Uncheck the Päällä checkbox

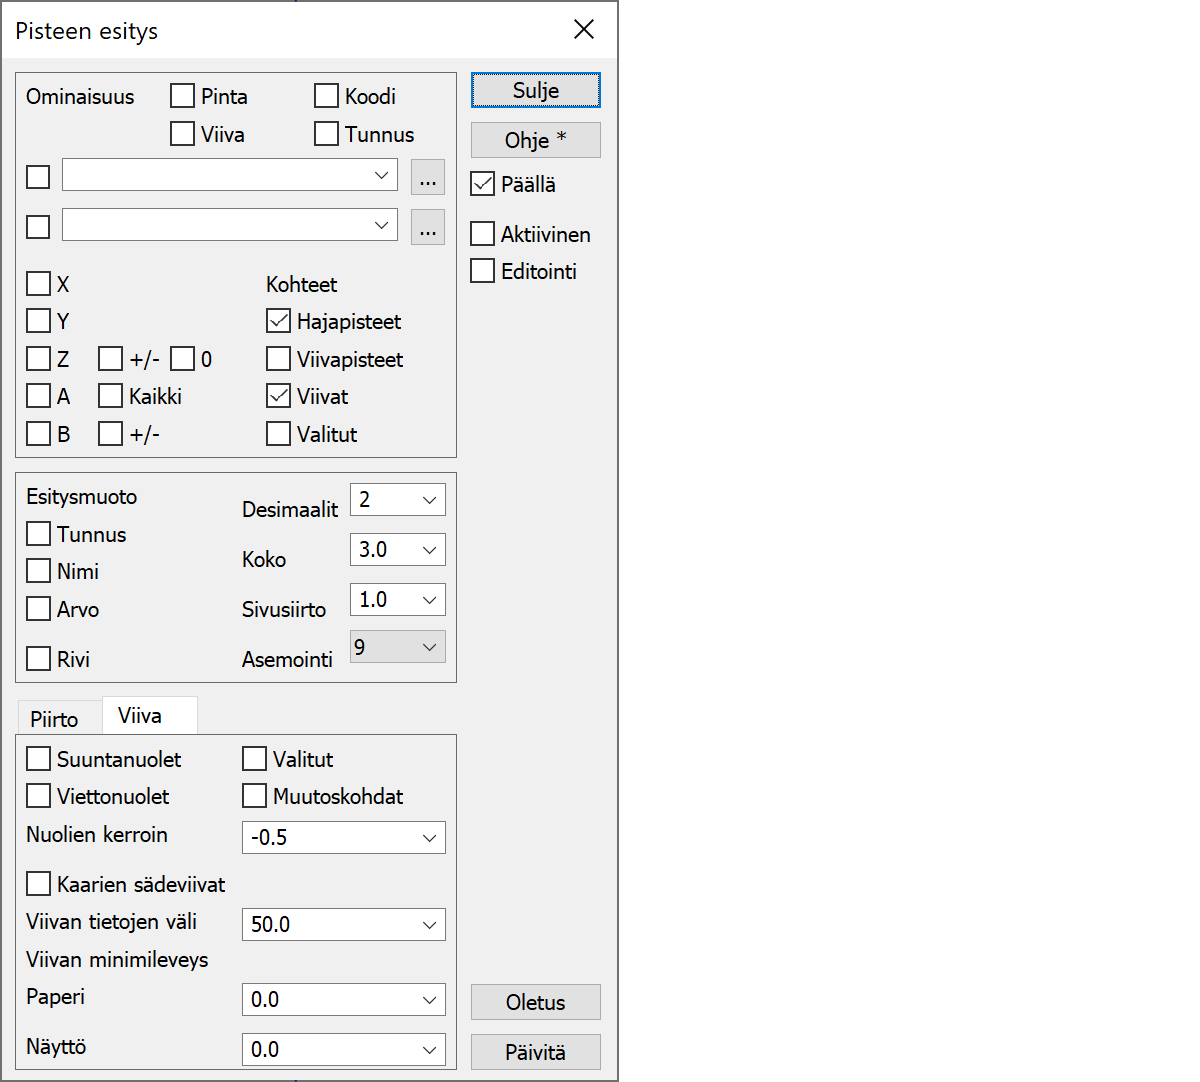[x=483, y=184]
